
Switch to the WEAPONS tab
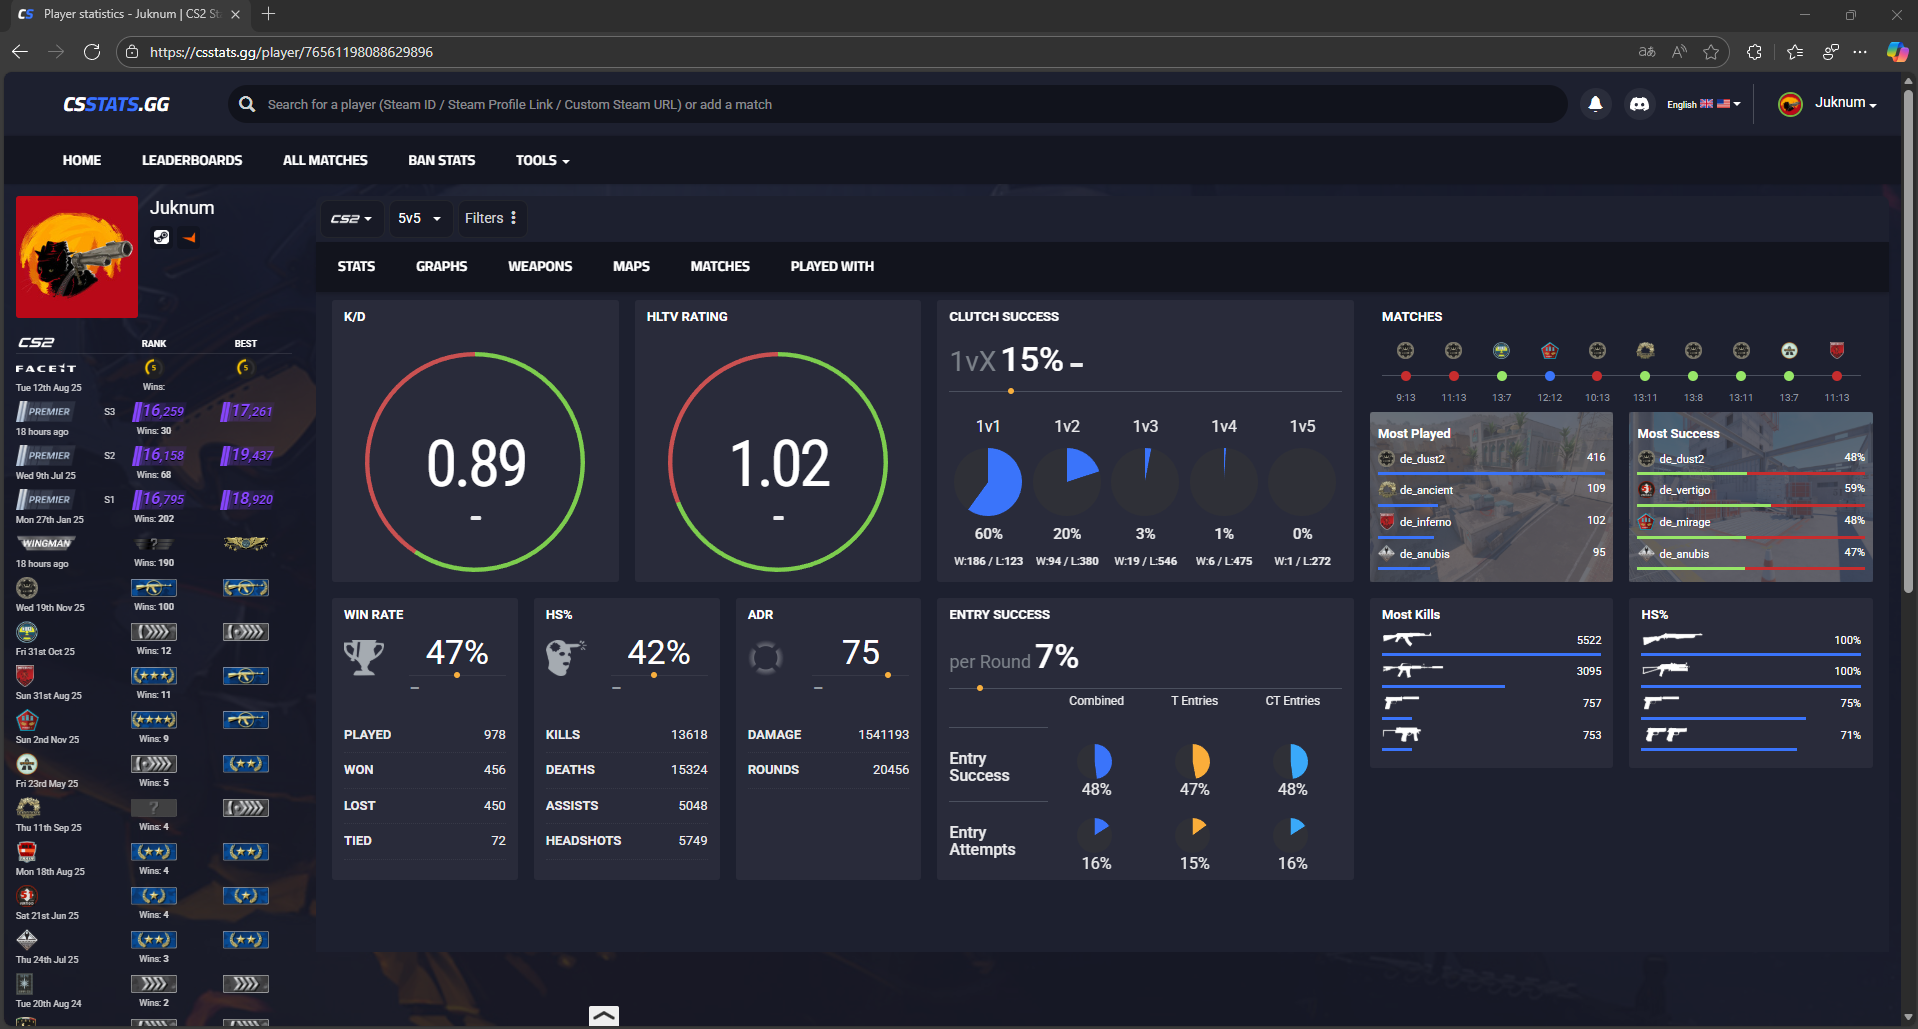[540, 266]
